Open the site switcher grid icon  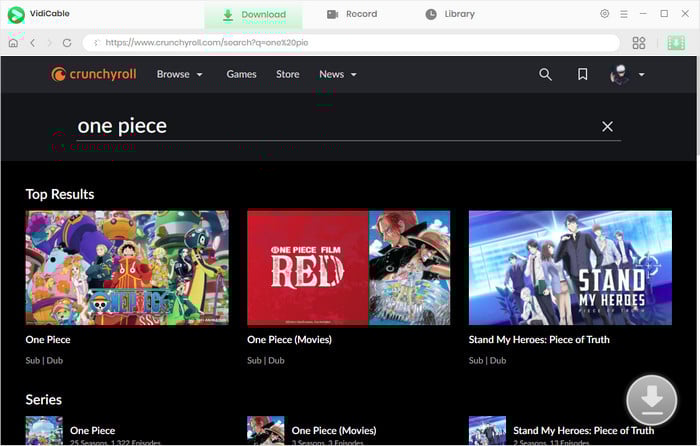(x=639, y=43)
